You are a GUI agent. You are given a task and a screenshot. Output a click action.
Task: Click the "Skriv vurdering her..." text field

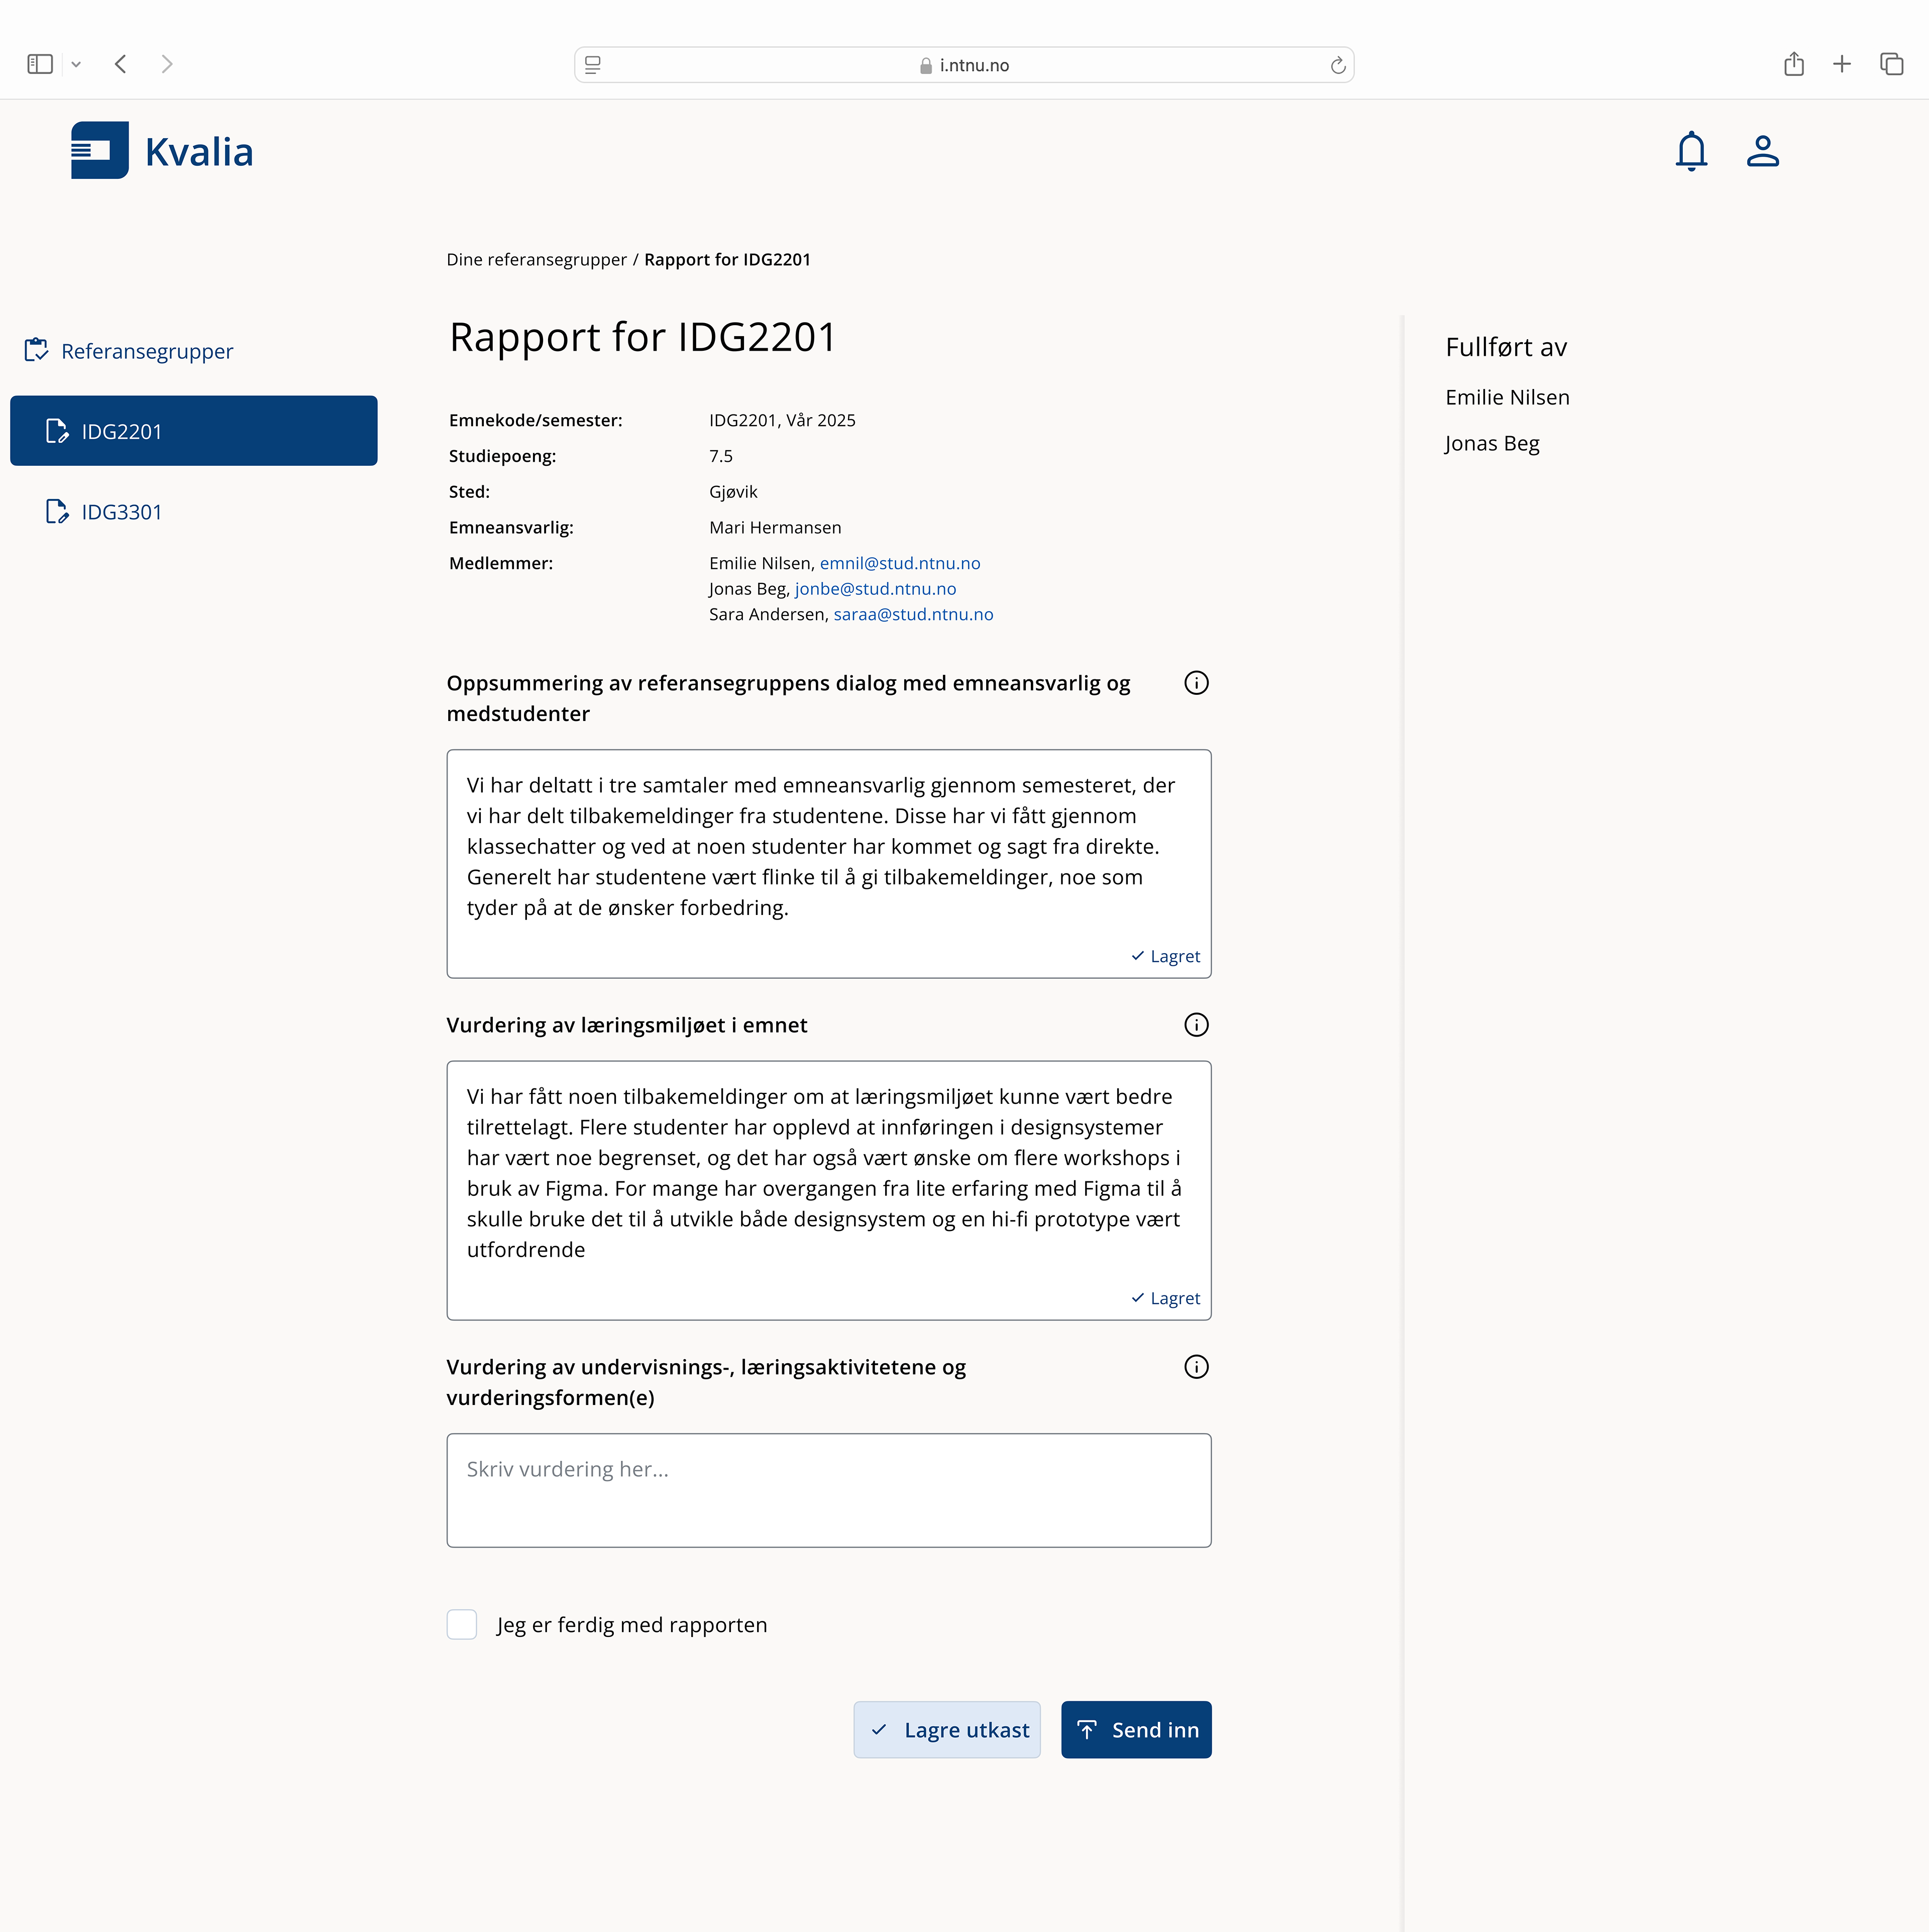coord(828,1490)
